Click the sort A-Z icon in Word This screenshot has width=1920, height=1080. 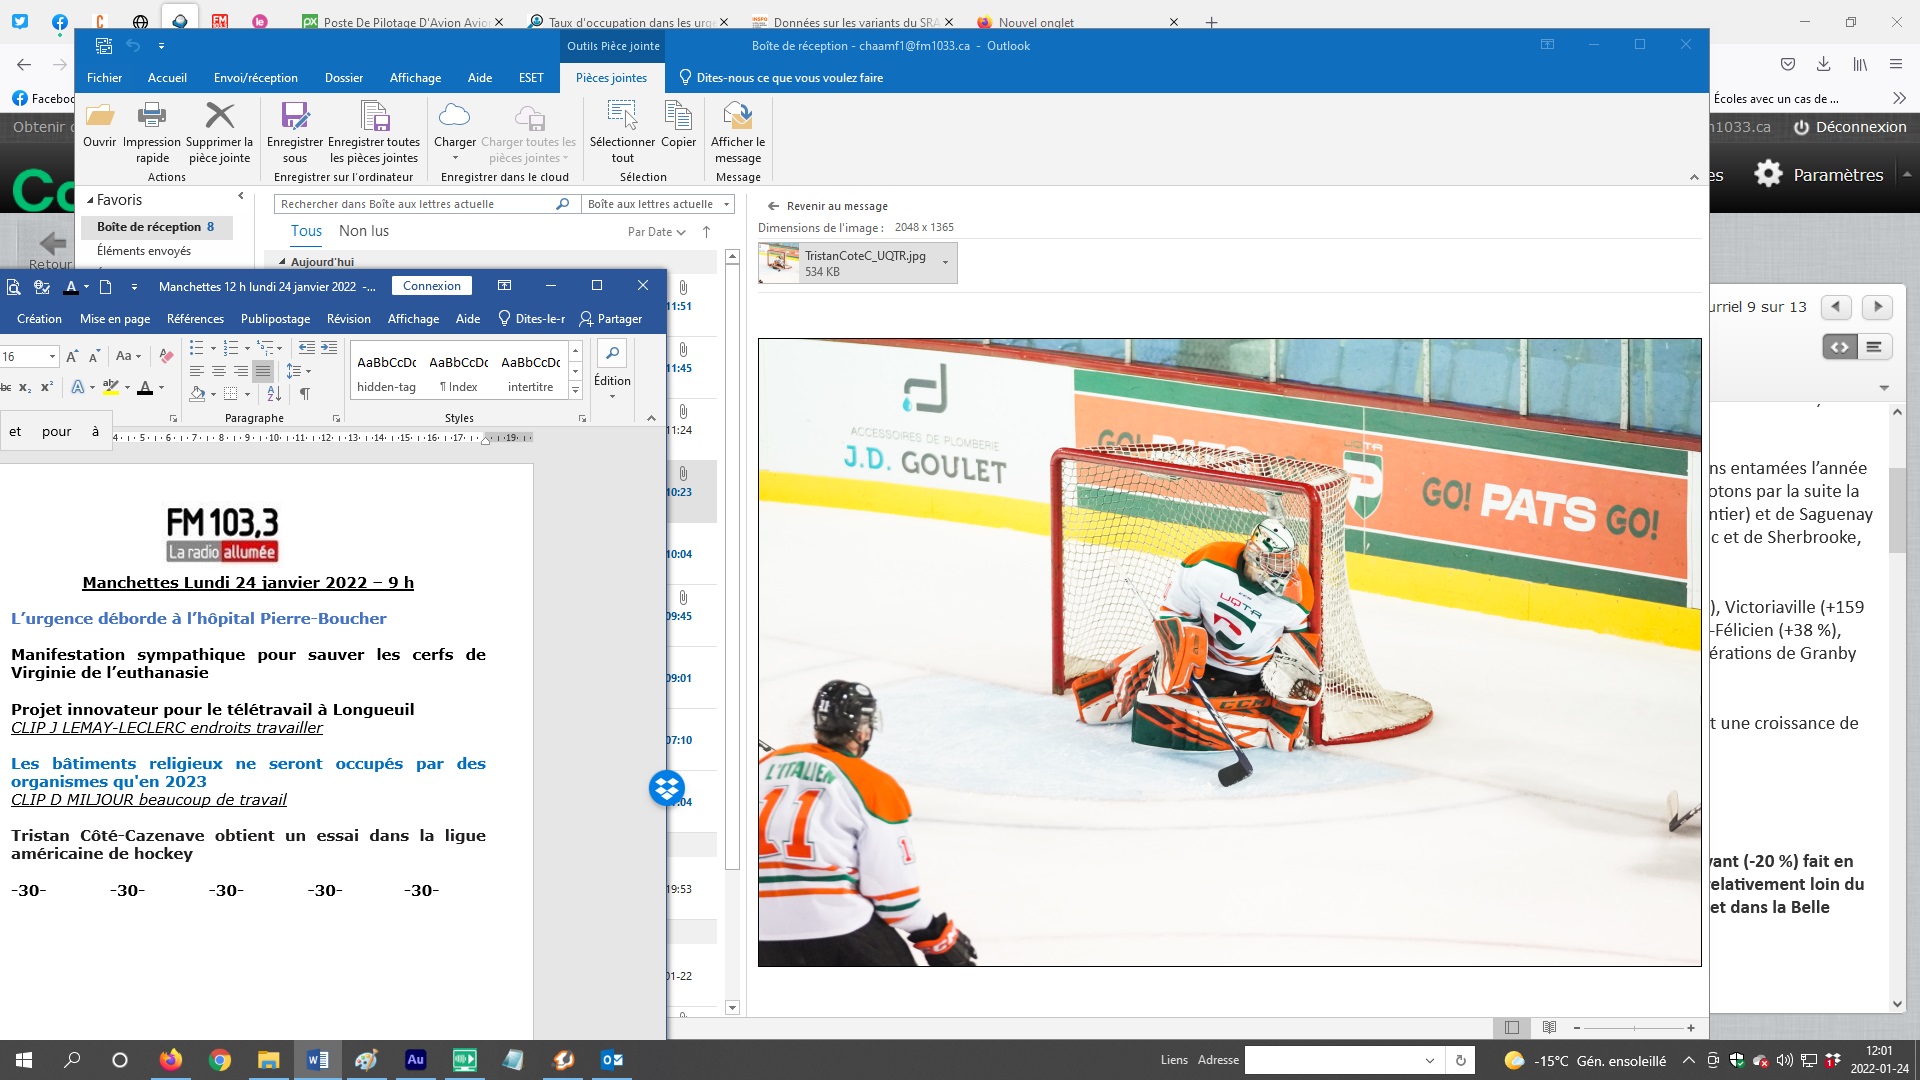(274, 394)
